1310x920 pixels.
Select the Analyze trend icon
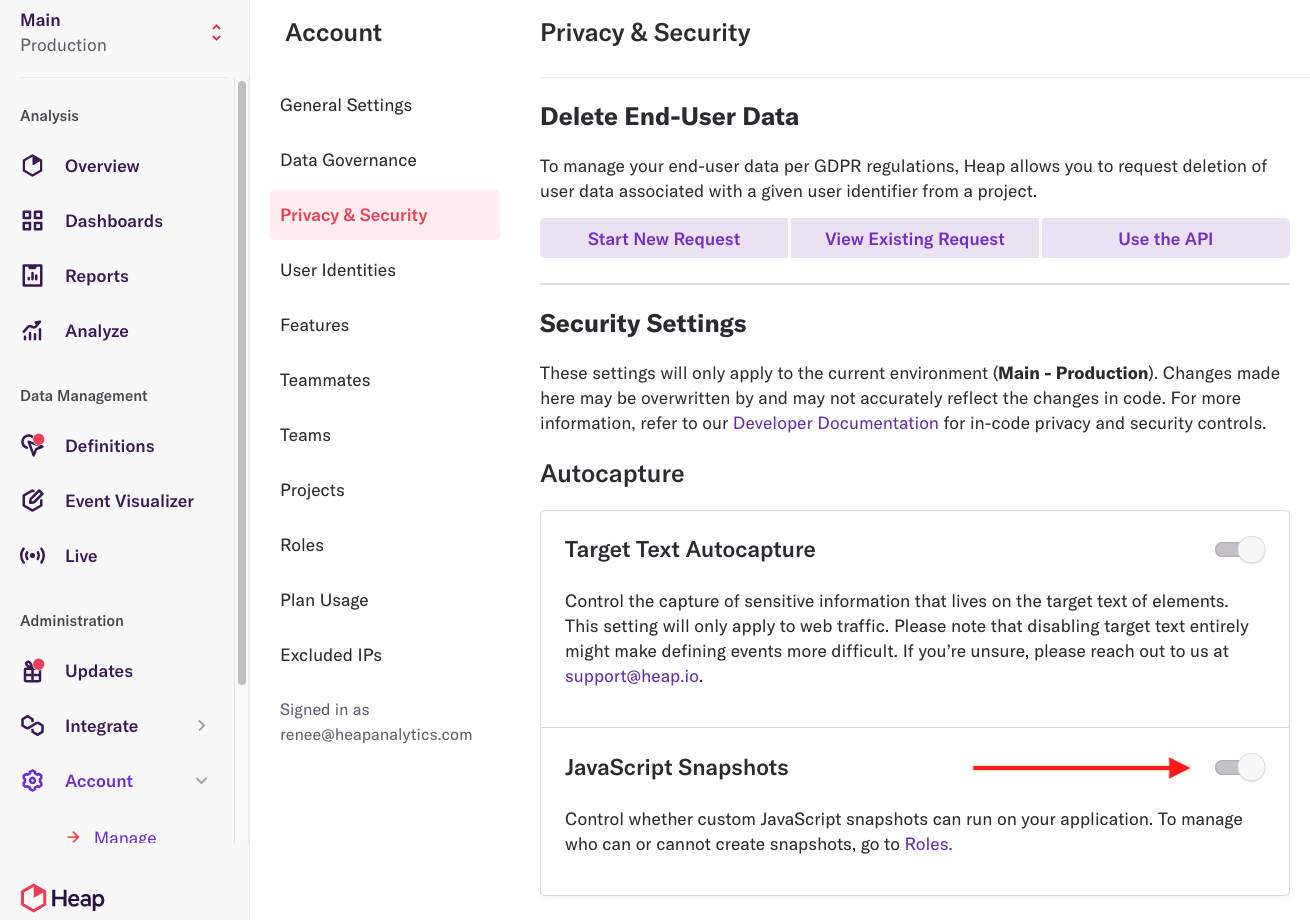coord(32,331)
